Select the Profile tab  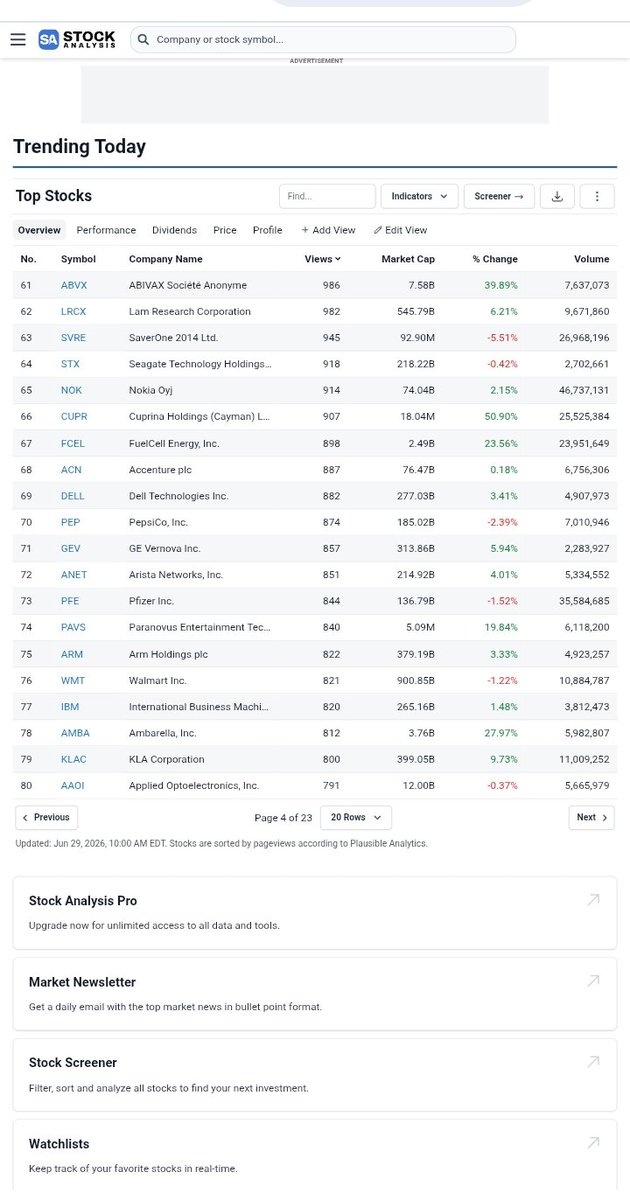click(267, 230)
